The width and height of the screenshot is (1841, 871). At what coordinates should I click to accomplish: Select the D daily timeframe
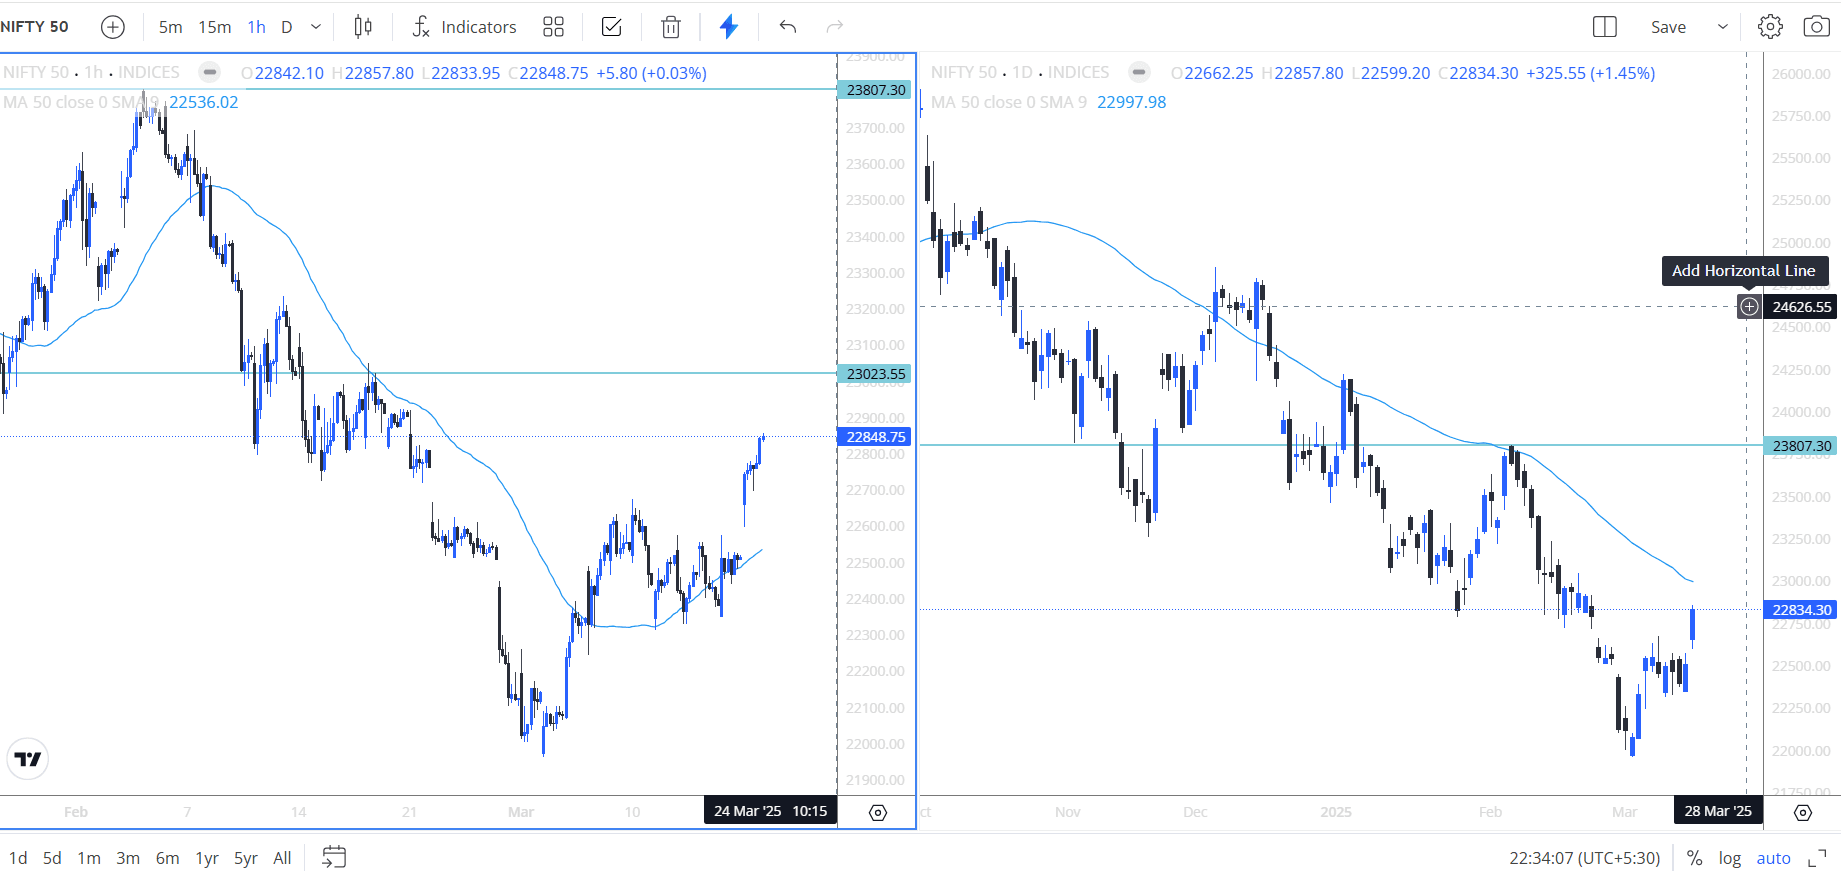[287, 27]
